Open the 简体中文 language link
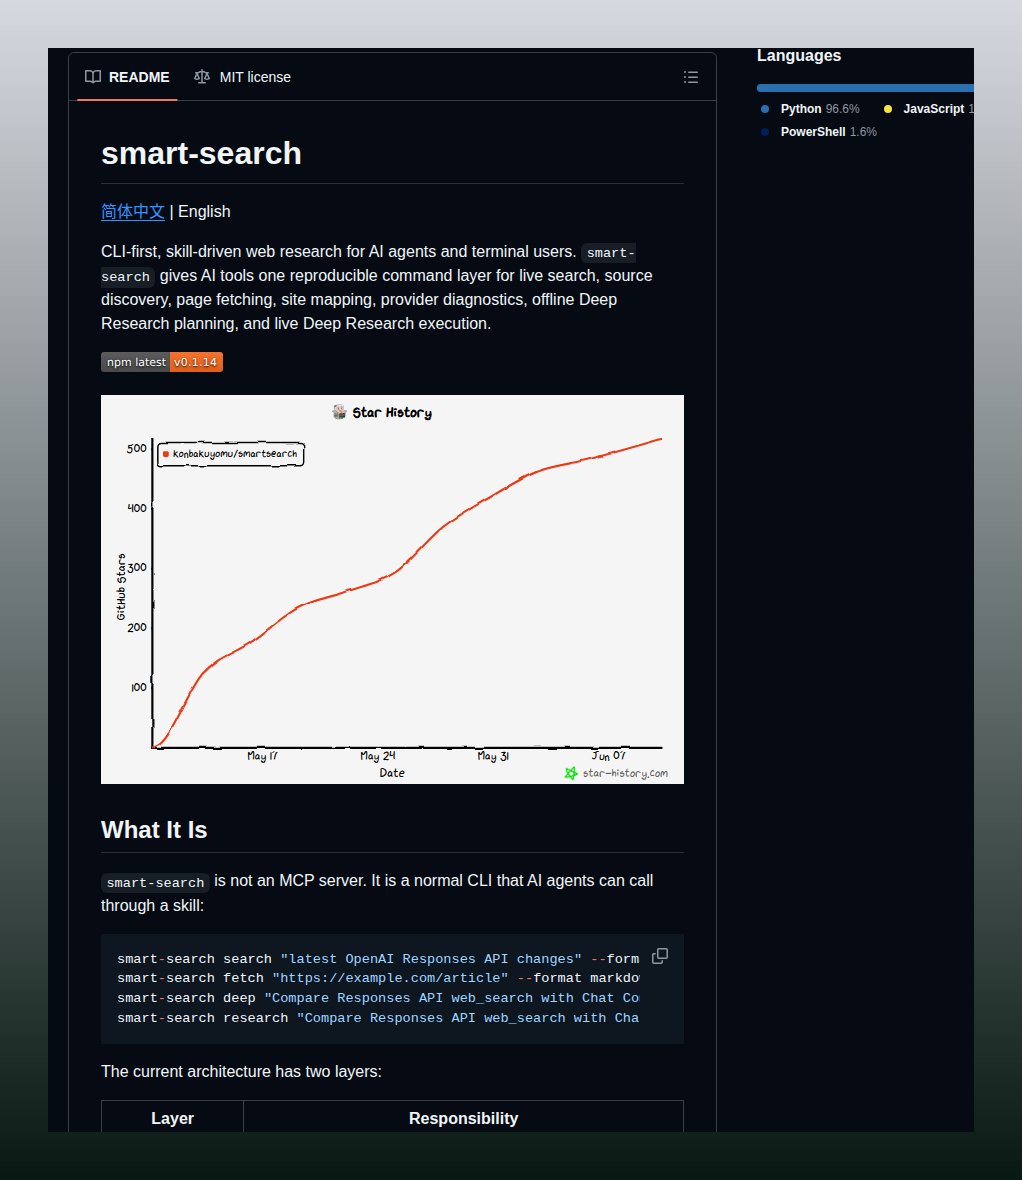Screen dimensions: 1022x1180 click(x=132, y=211)
